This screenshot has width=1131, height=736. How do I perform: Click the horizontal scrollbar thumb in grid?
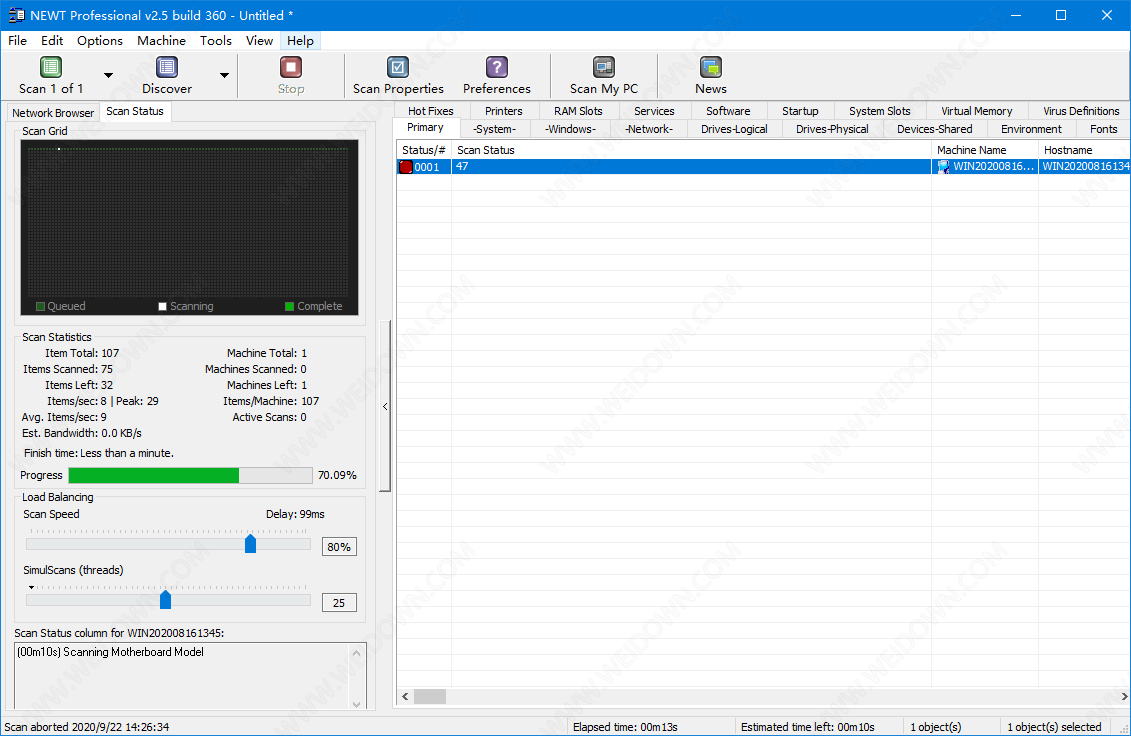coord(430,696)
